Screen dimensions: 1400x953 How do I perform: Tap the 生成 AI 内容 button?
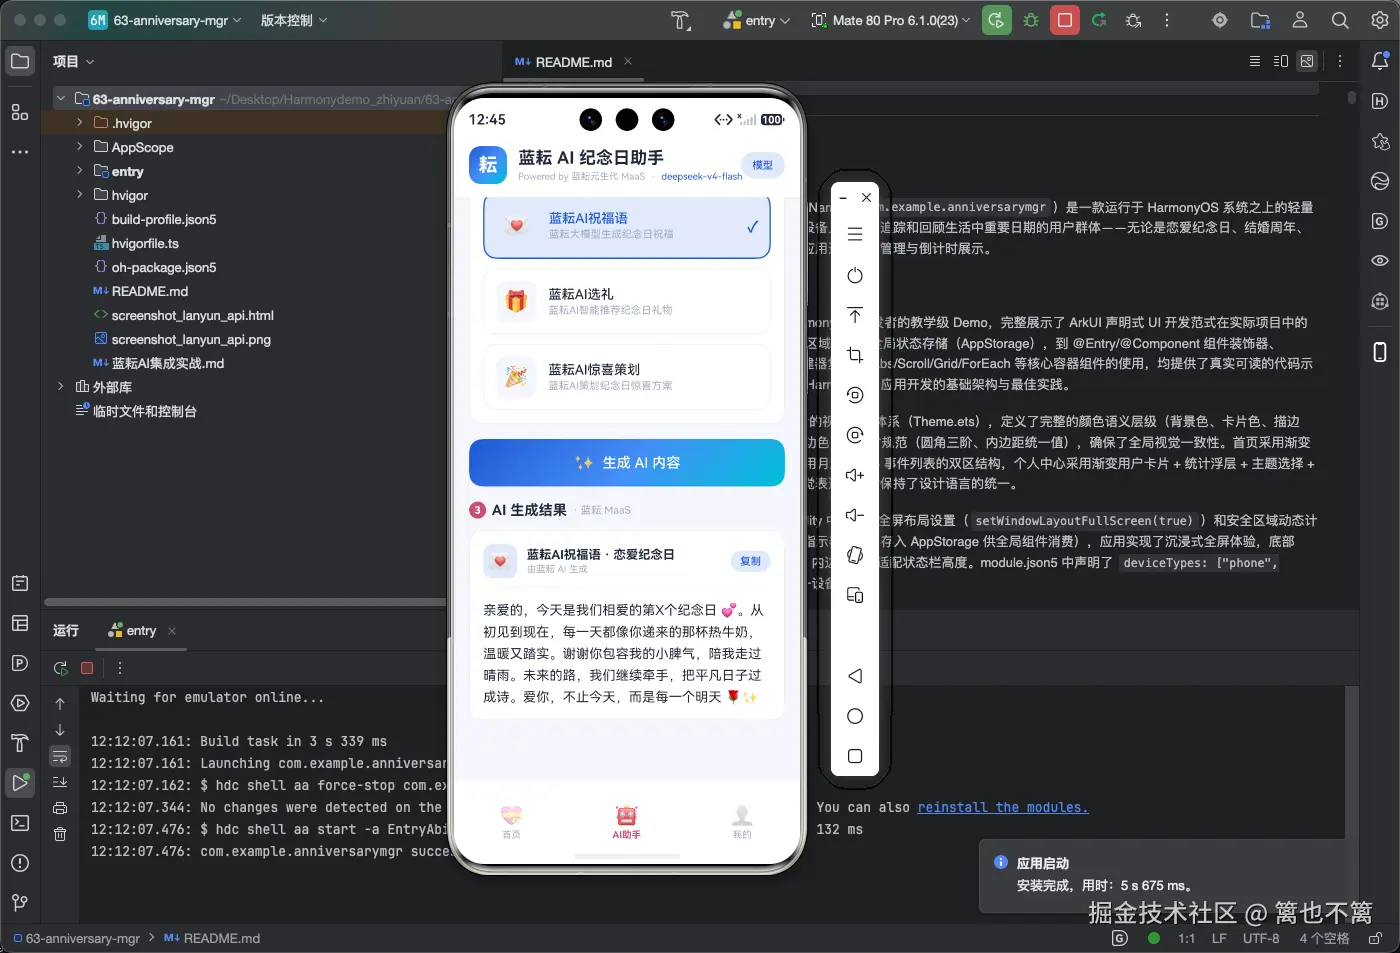627,463
